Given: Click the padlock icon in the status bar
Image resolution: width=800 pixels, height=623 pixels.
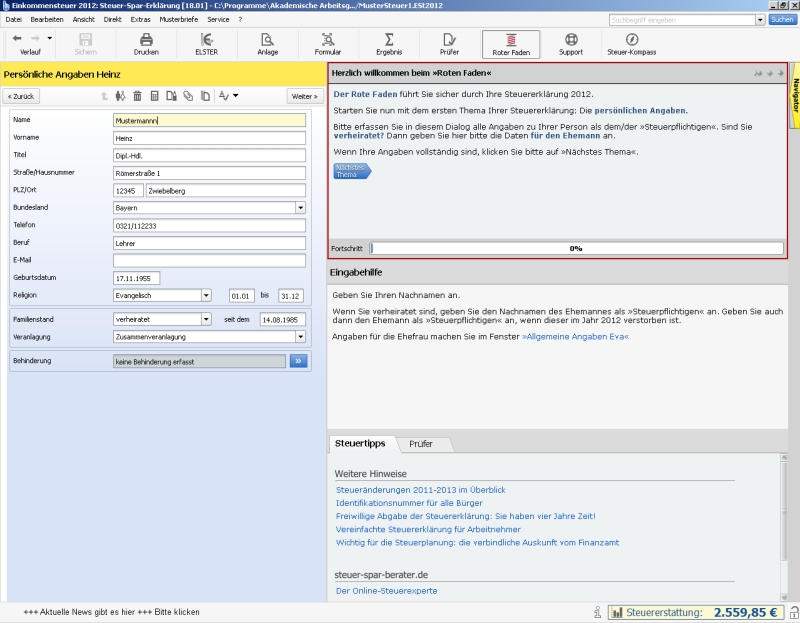Looking at the screenshot, I should (x=794, y=612).
